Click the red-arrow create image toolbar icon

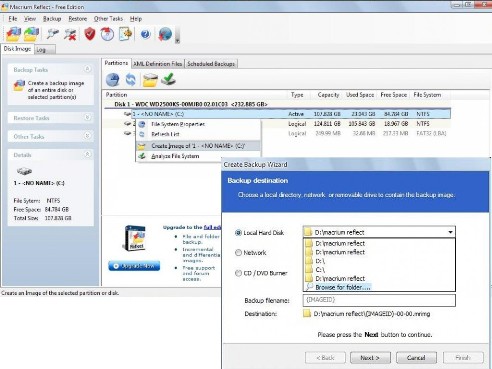point(13,34)
